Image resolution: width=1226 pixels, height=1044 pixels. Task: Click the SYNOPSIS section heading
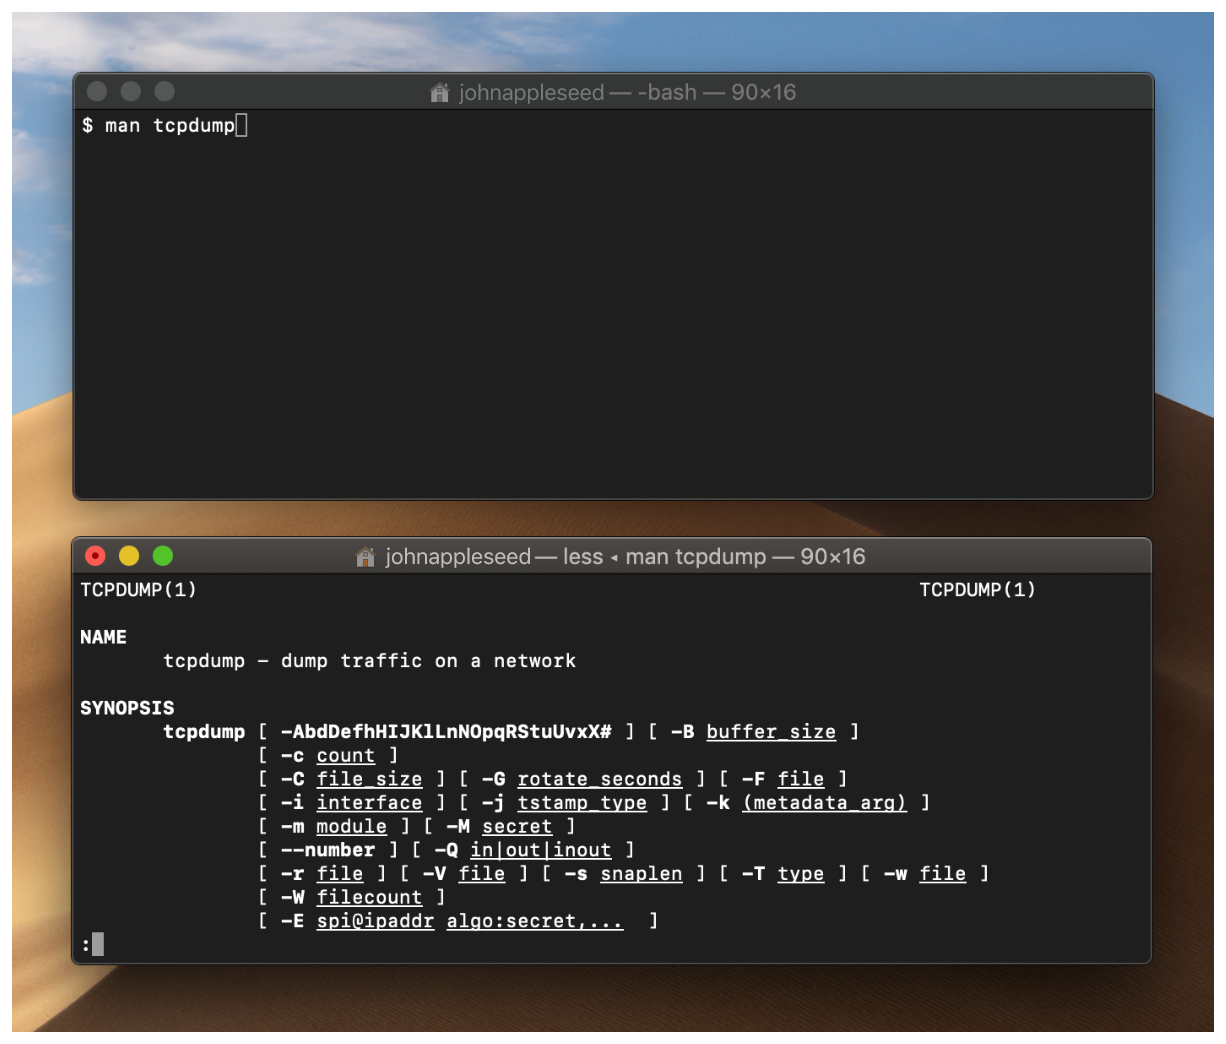[x=127, y=708]
